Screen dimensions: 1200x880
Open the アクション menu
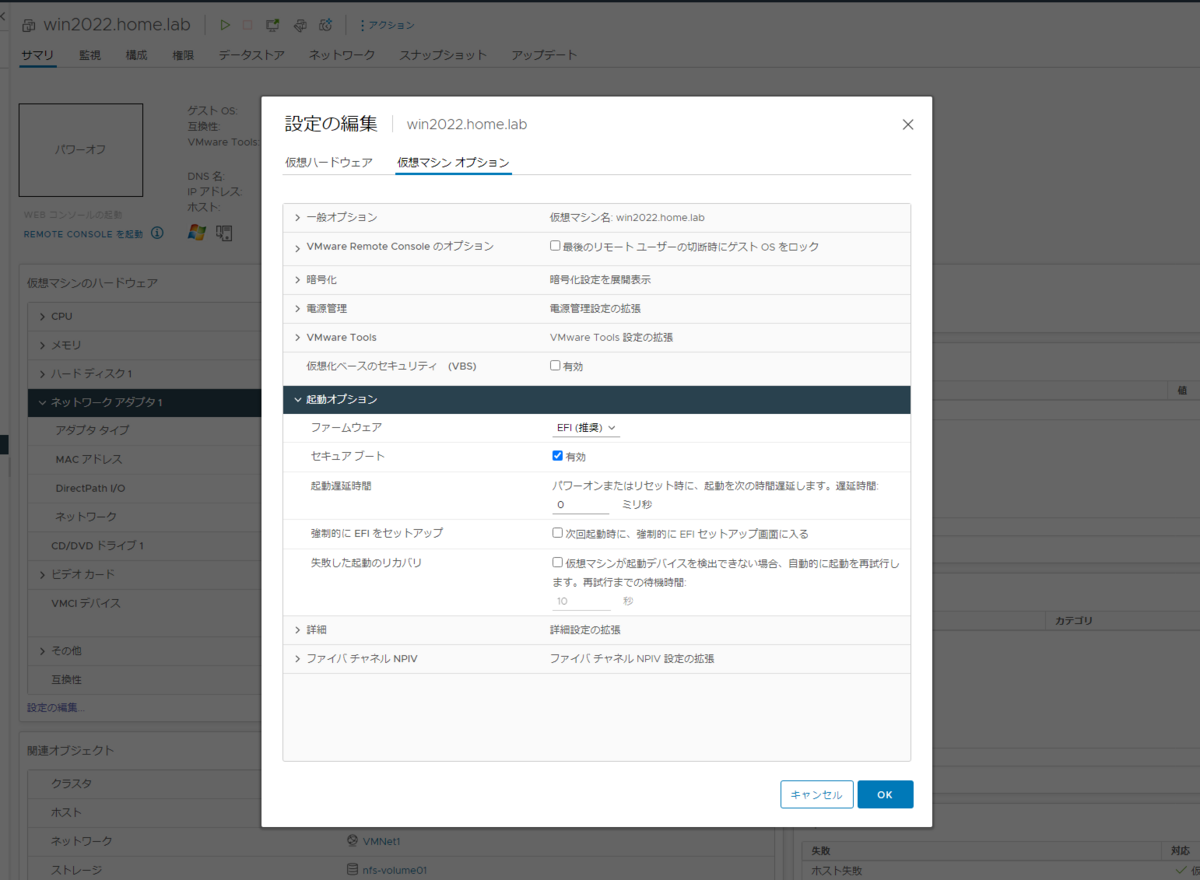387,25
